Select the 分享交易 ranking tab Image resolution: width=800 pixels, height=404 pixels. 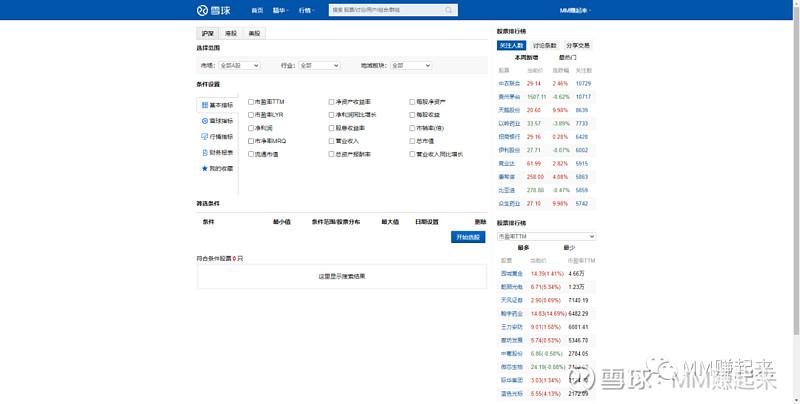point(578,45)
